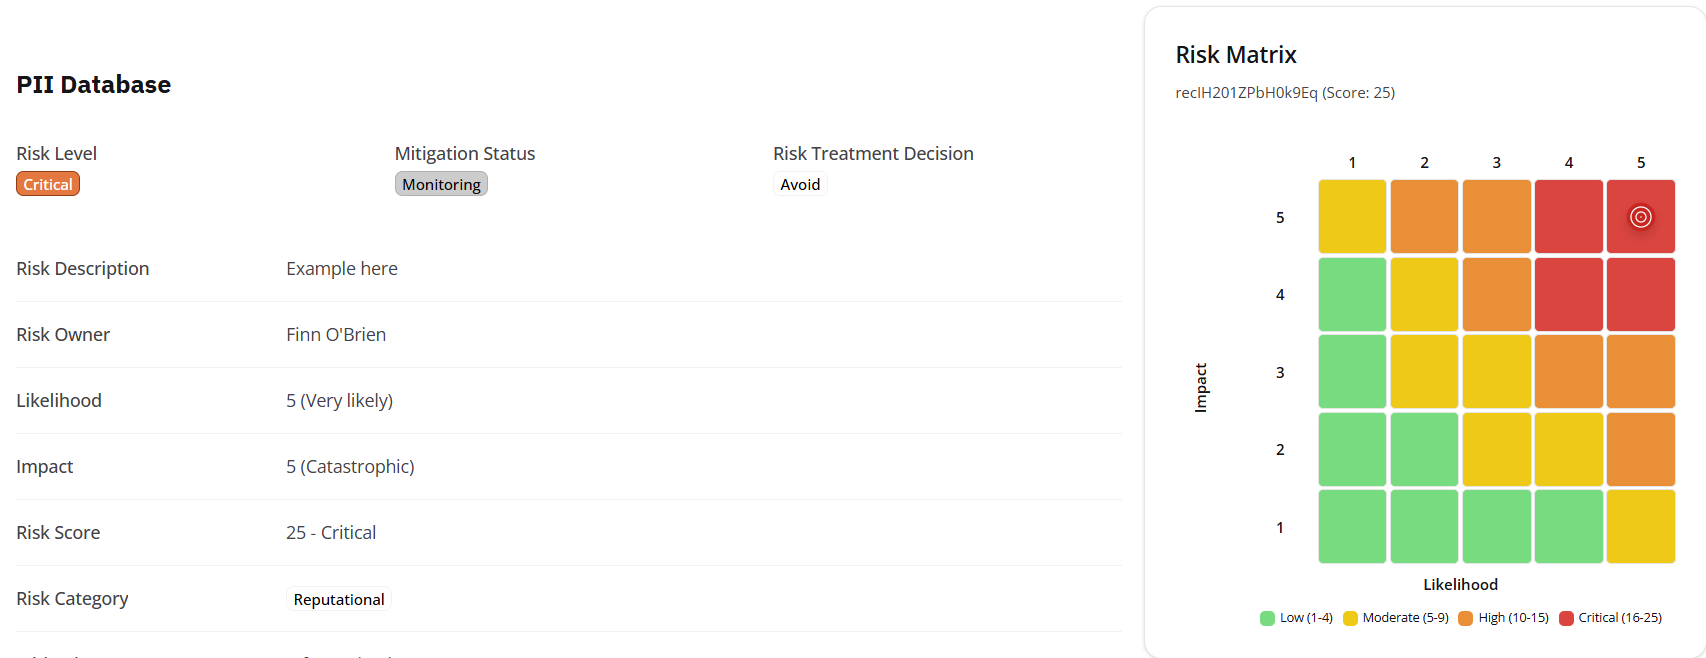Select the Monitoring mitigation status badge
Image resolution: width=1706 pixels, height=658 pixels.
[x=441, y=184]
